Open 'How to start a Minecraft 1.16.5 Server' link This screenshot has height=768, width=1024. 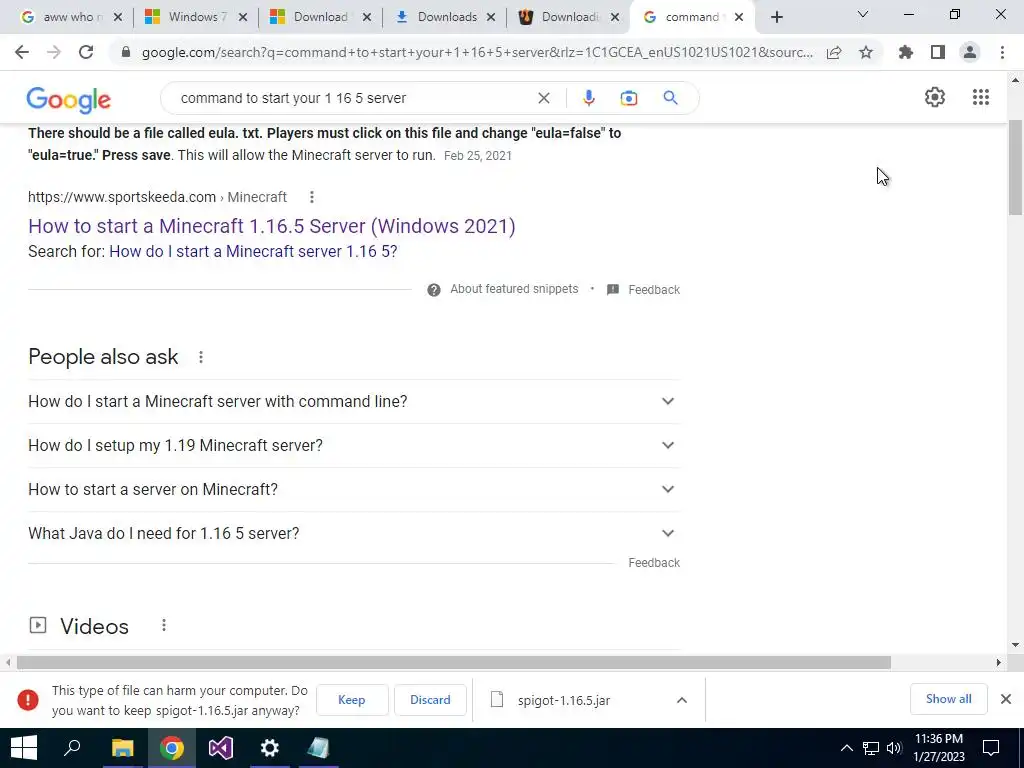pyautogui.click(x=272, y=226)
